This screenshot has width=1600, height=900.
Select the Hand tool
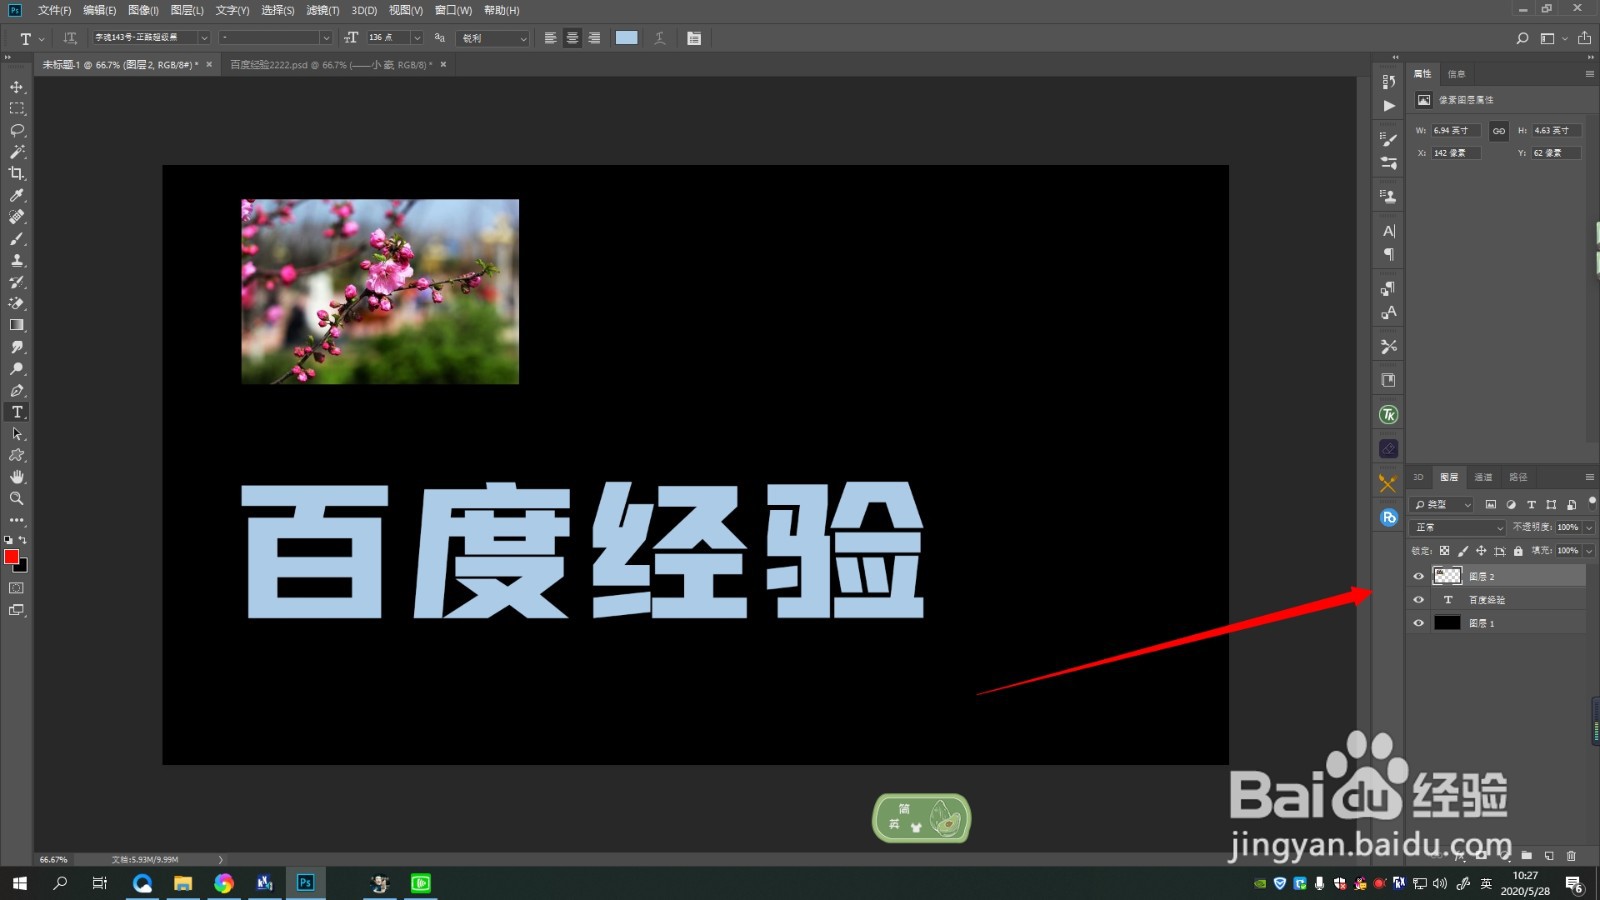pyautogui.click(x=17, y=477)
